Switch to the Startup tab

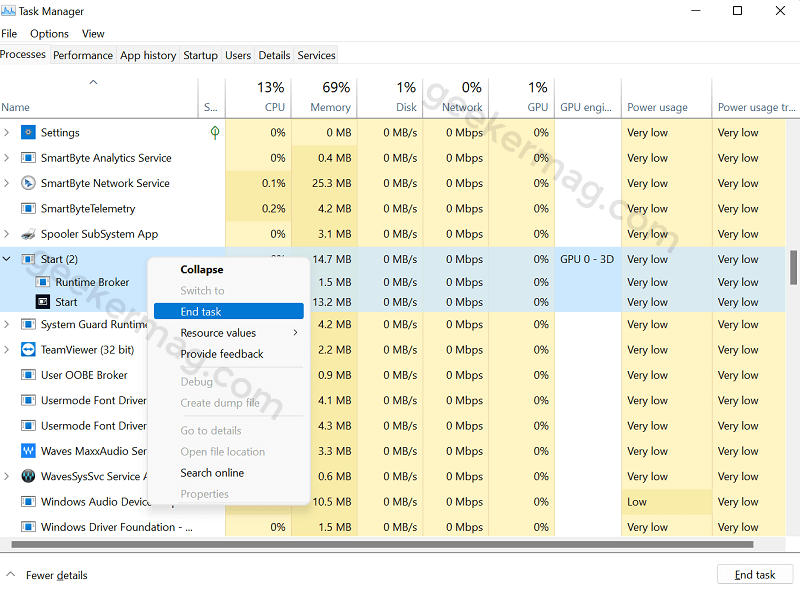coord(201,55)
